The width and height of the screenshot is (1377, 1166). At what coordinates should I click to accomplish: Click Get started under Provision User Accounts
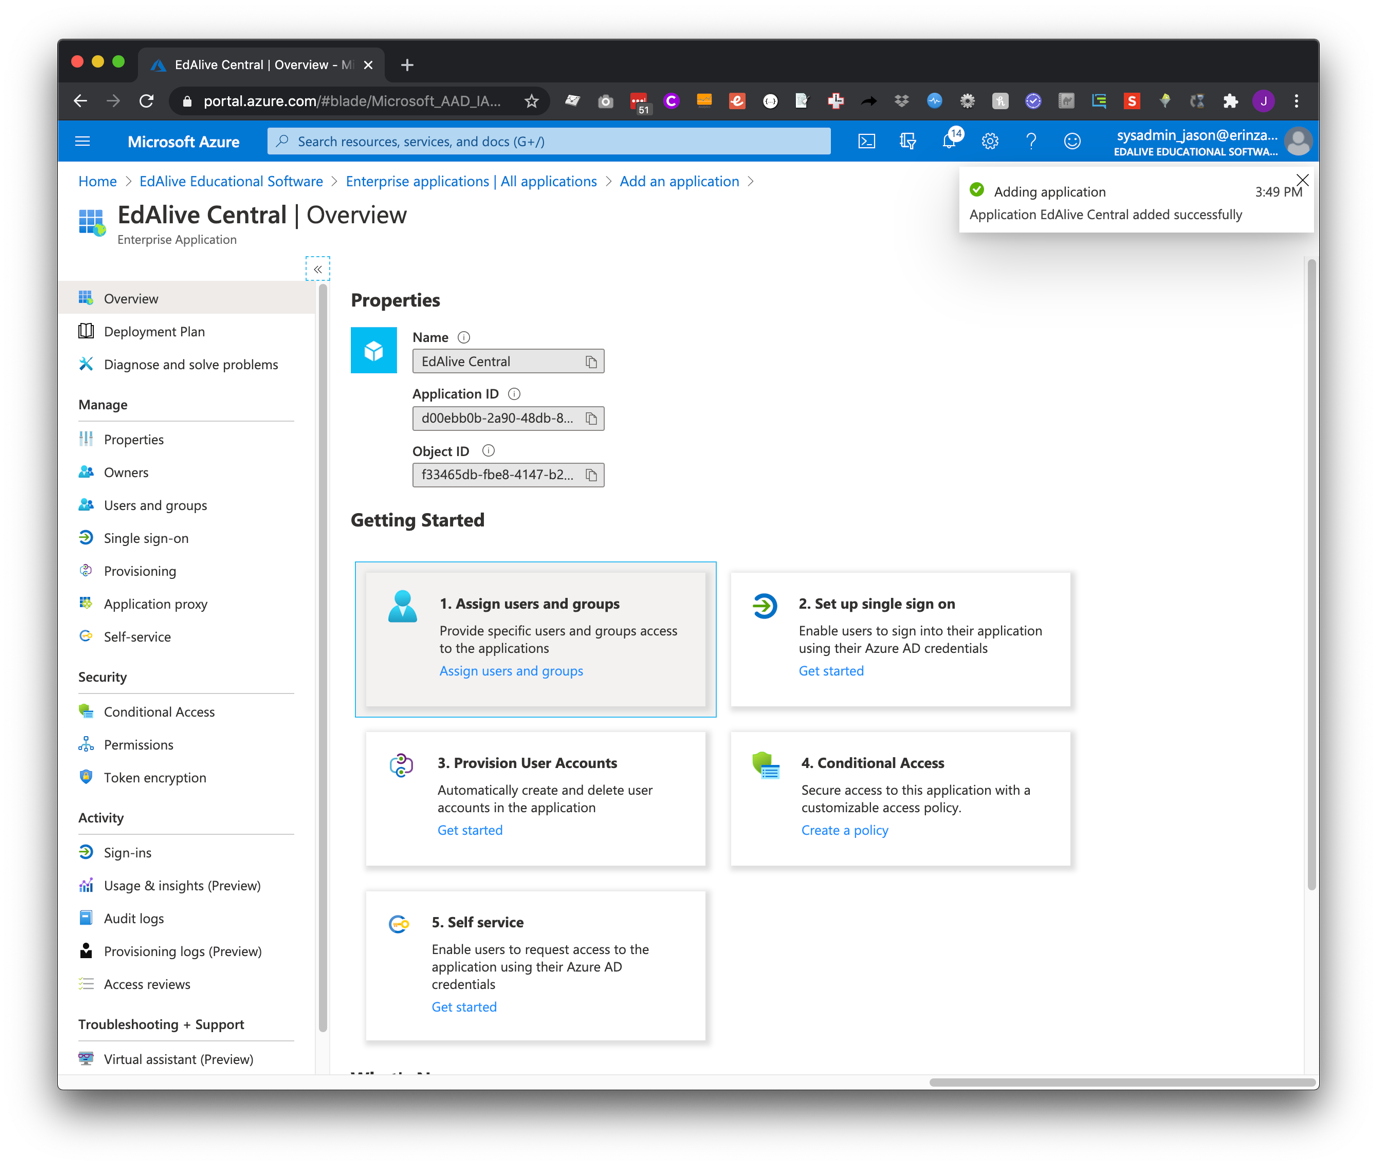(470, 830)
